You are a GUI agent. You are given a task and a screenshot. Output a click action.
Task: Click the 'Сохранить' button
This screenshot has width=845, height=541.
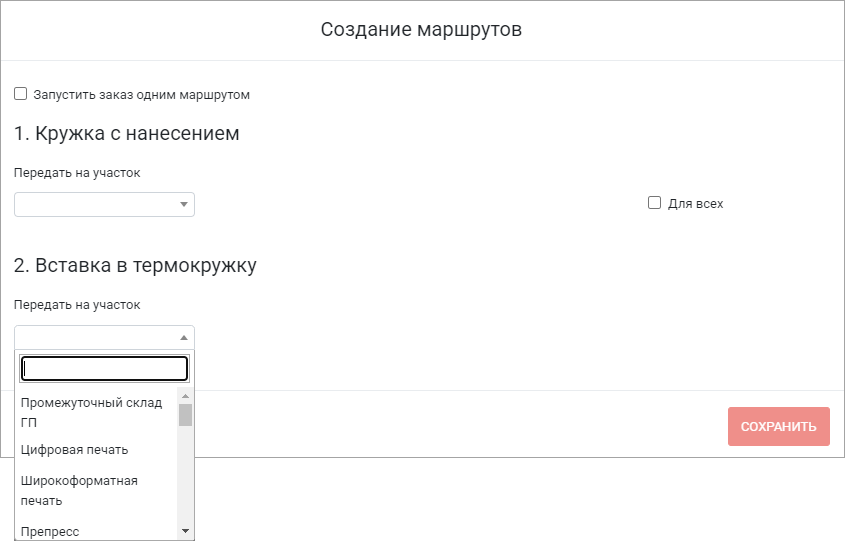pyautogui.click(x=779, y=426)
